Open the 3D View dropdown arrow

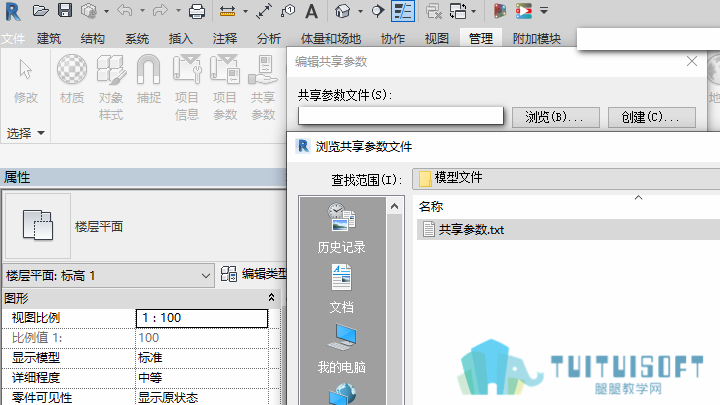(x=360, y=11)
